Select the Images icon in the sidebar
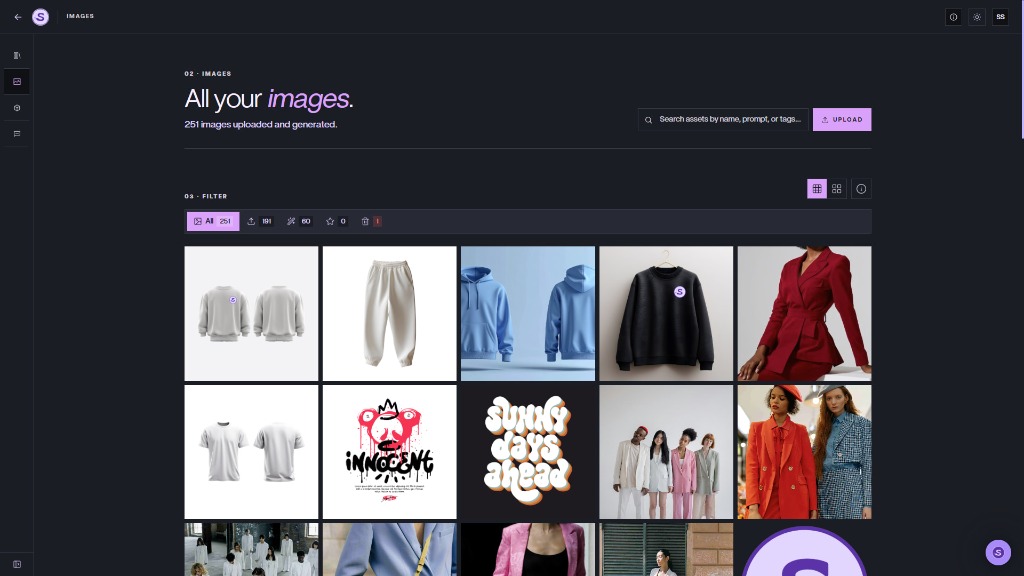The image size is (1024, 576). tap(17, 82)
